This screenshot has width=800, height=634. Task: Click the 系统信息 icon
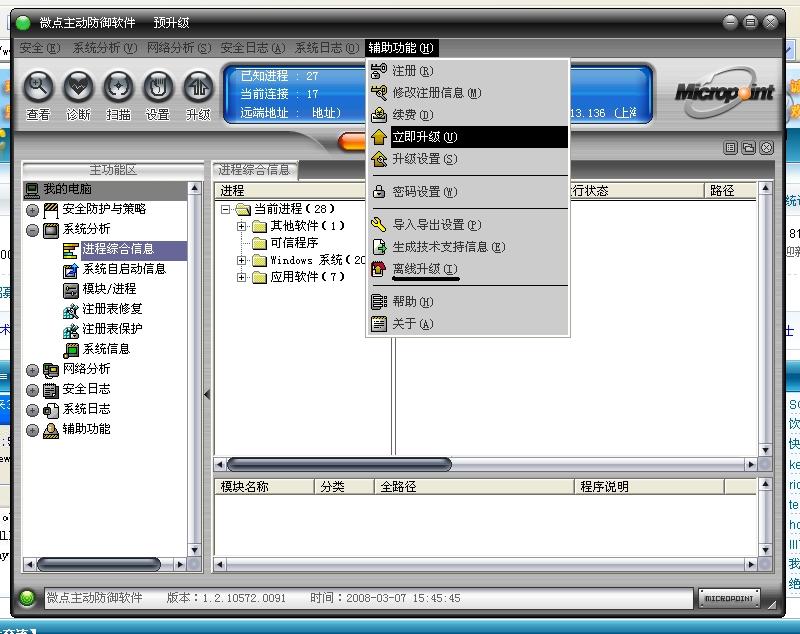pos(70,350)
